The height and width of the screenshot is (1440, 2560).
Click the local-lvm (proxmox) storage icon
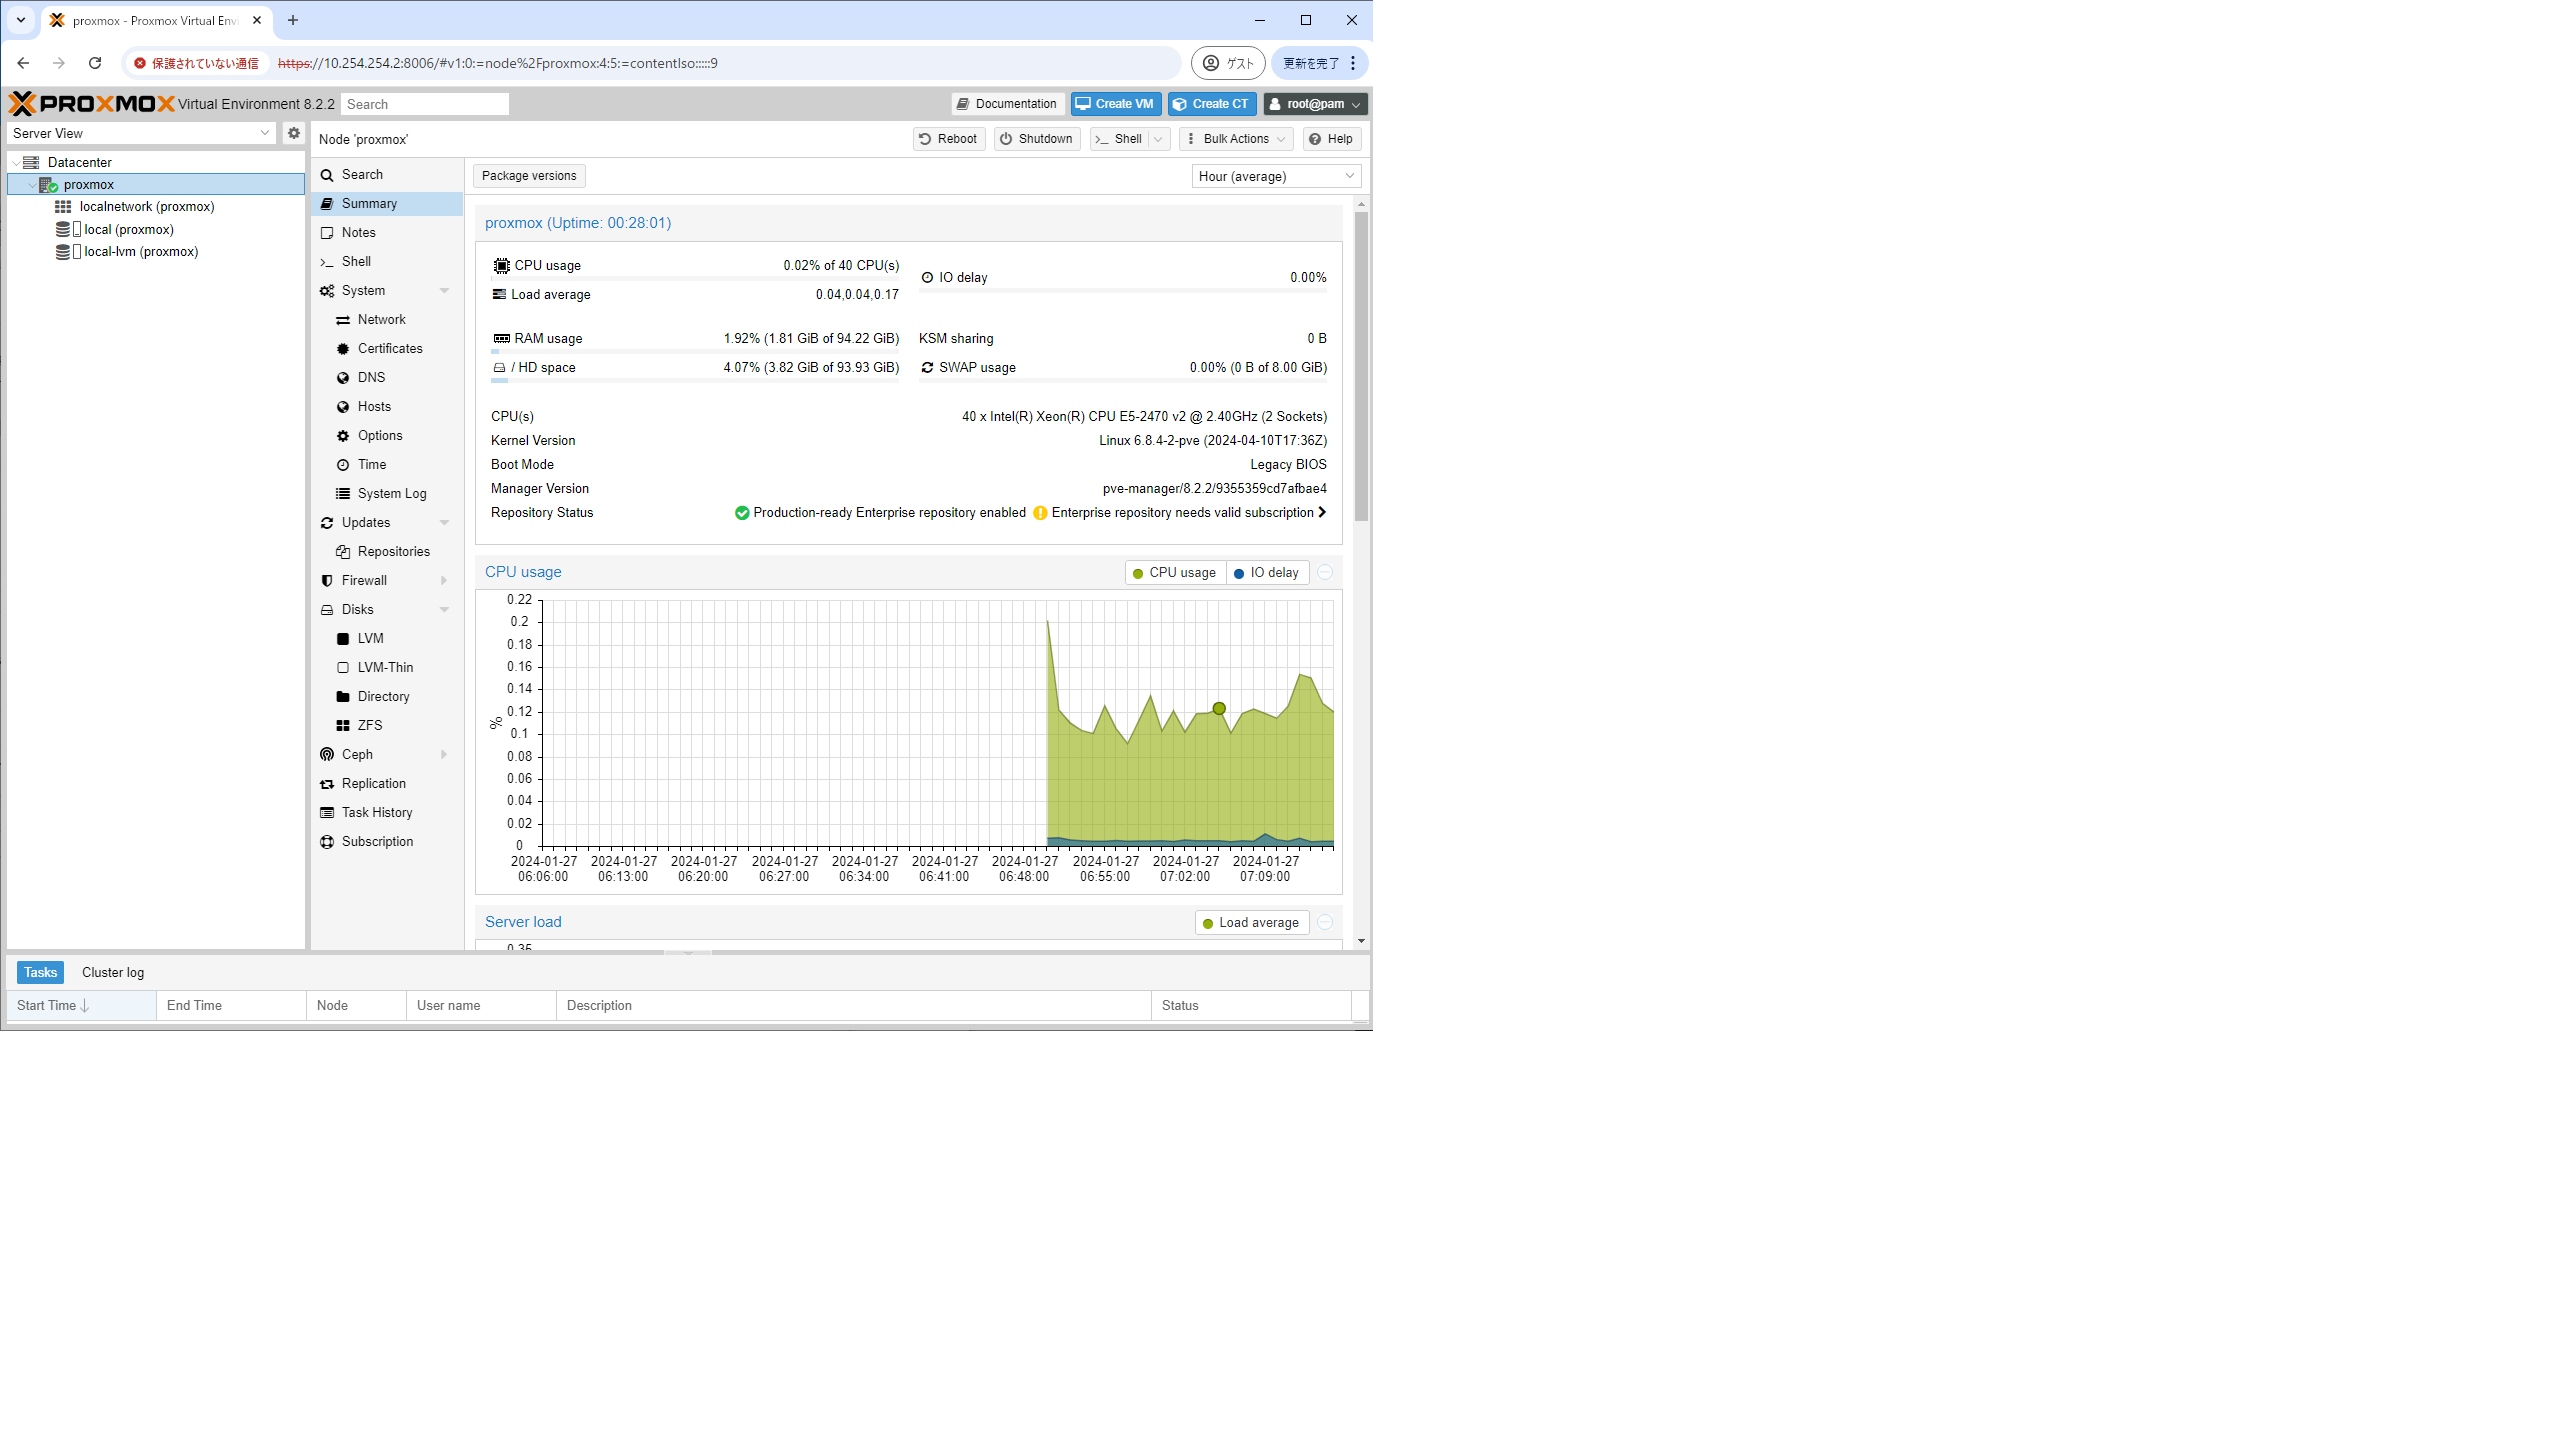coord(64,251)
